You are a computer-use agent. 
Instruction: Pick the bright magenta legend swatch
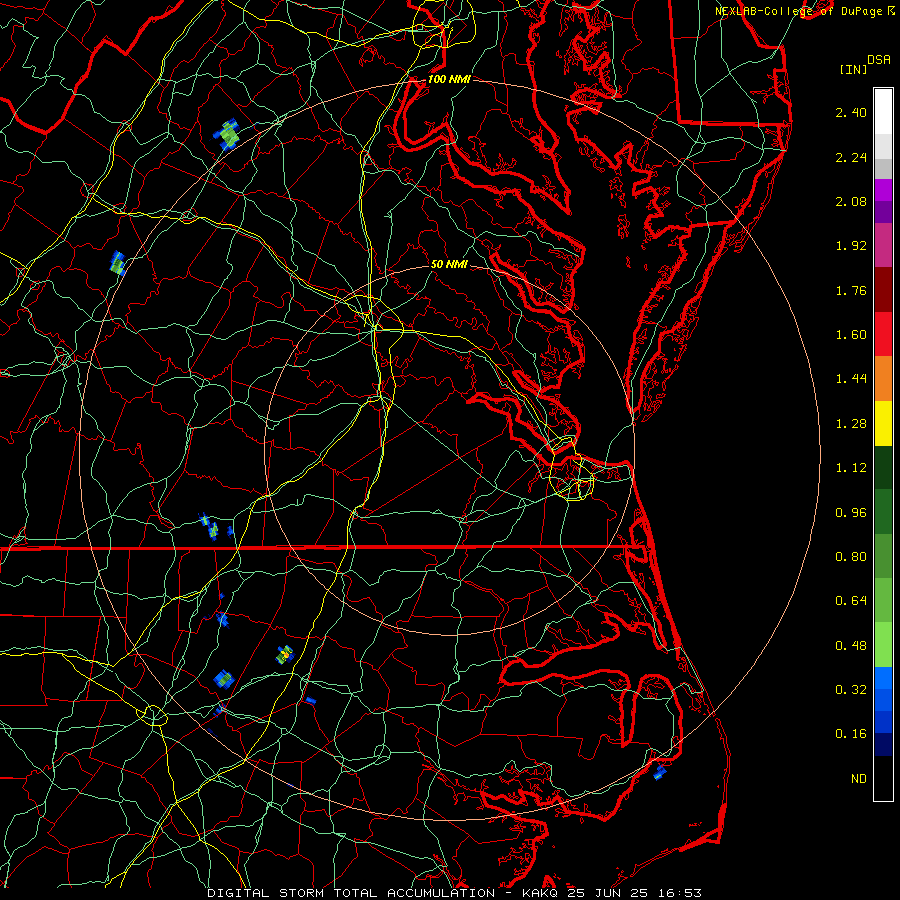click(883, 190)
